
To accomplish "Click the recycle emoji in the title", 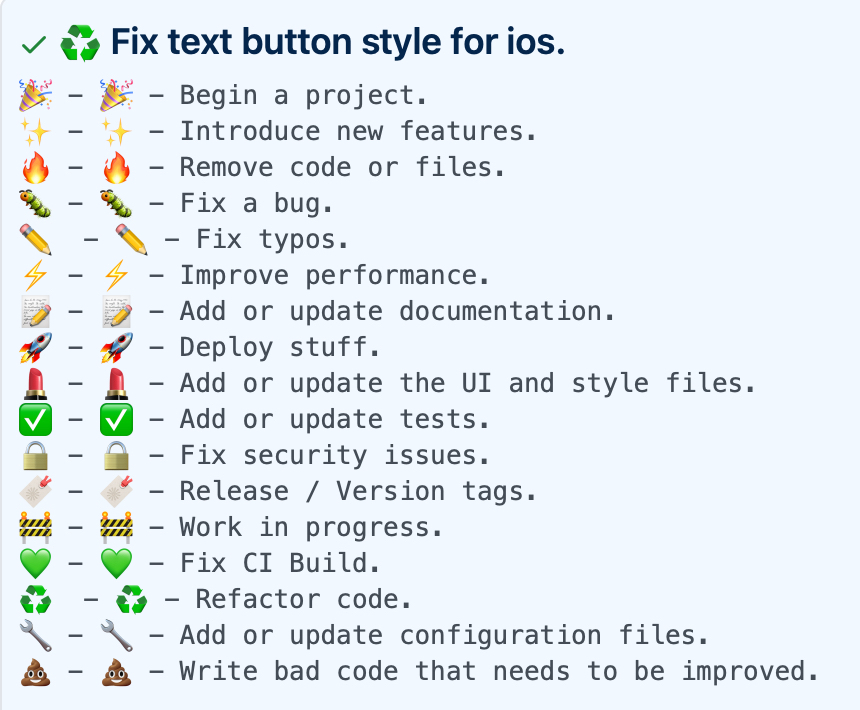I will click(x=80, y=43).
